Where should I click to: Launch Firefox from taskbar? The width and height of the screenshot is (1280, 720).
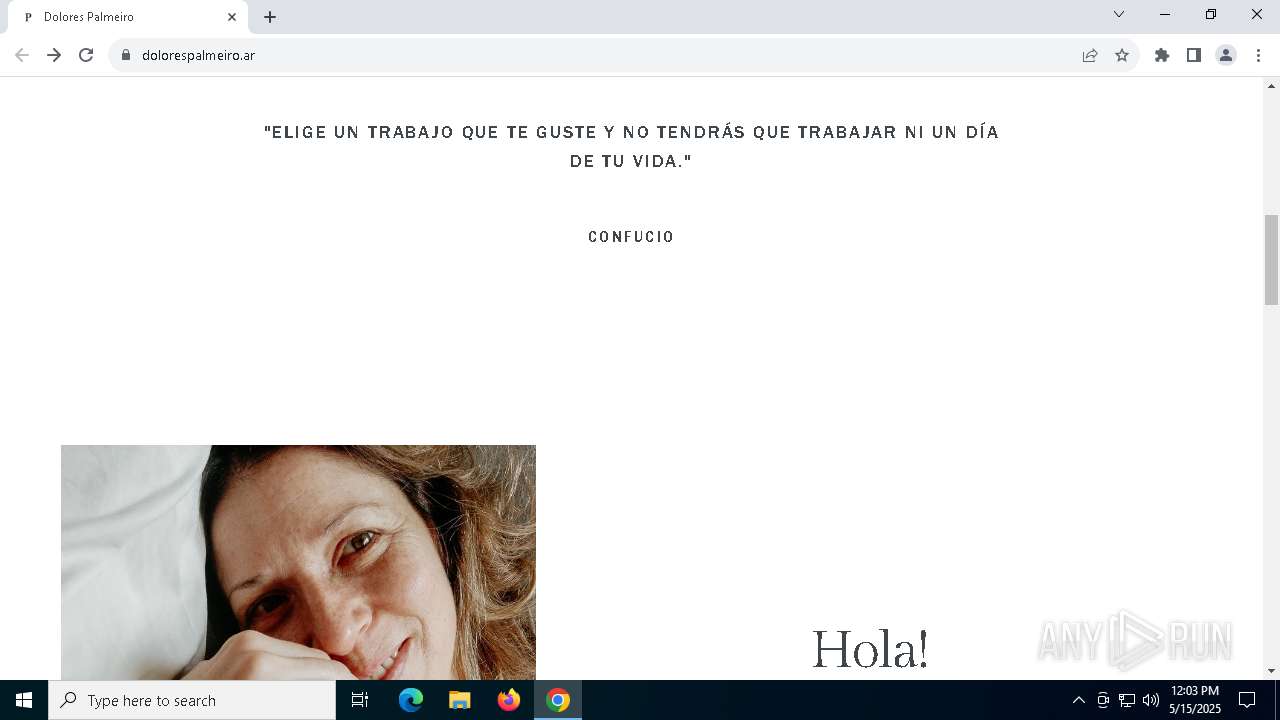[509, 700]
